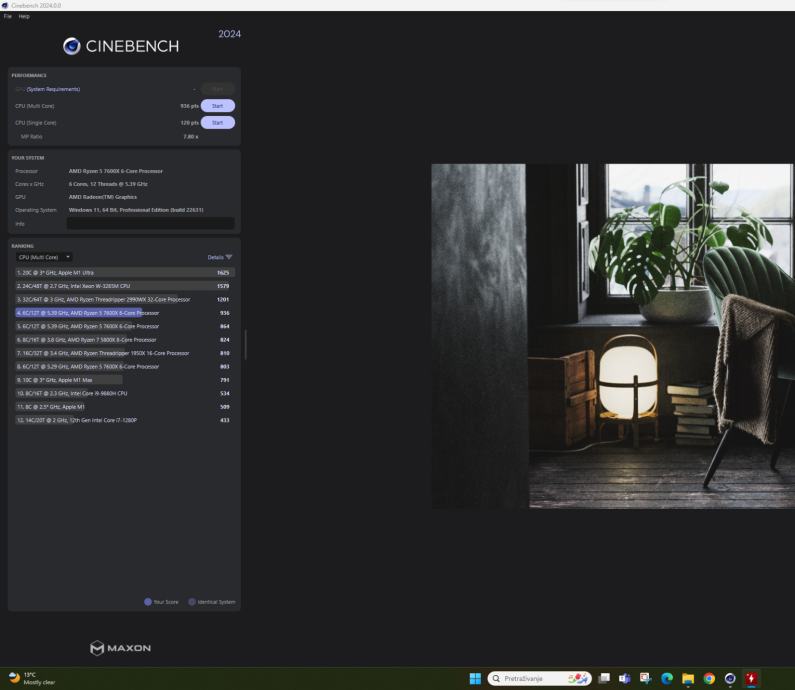Launch Microsoft Edge from the taskbar

point(667,678)
